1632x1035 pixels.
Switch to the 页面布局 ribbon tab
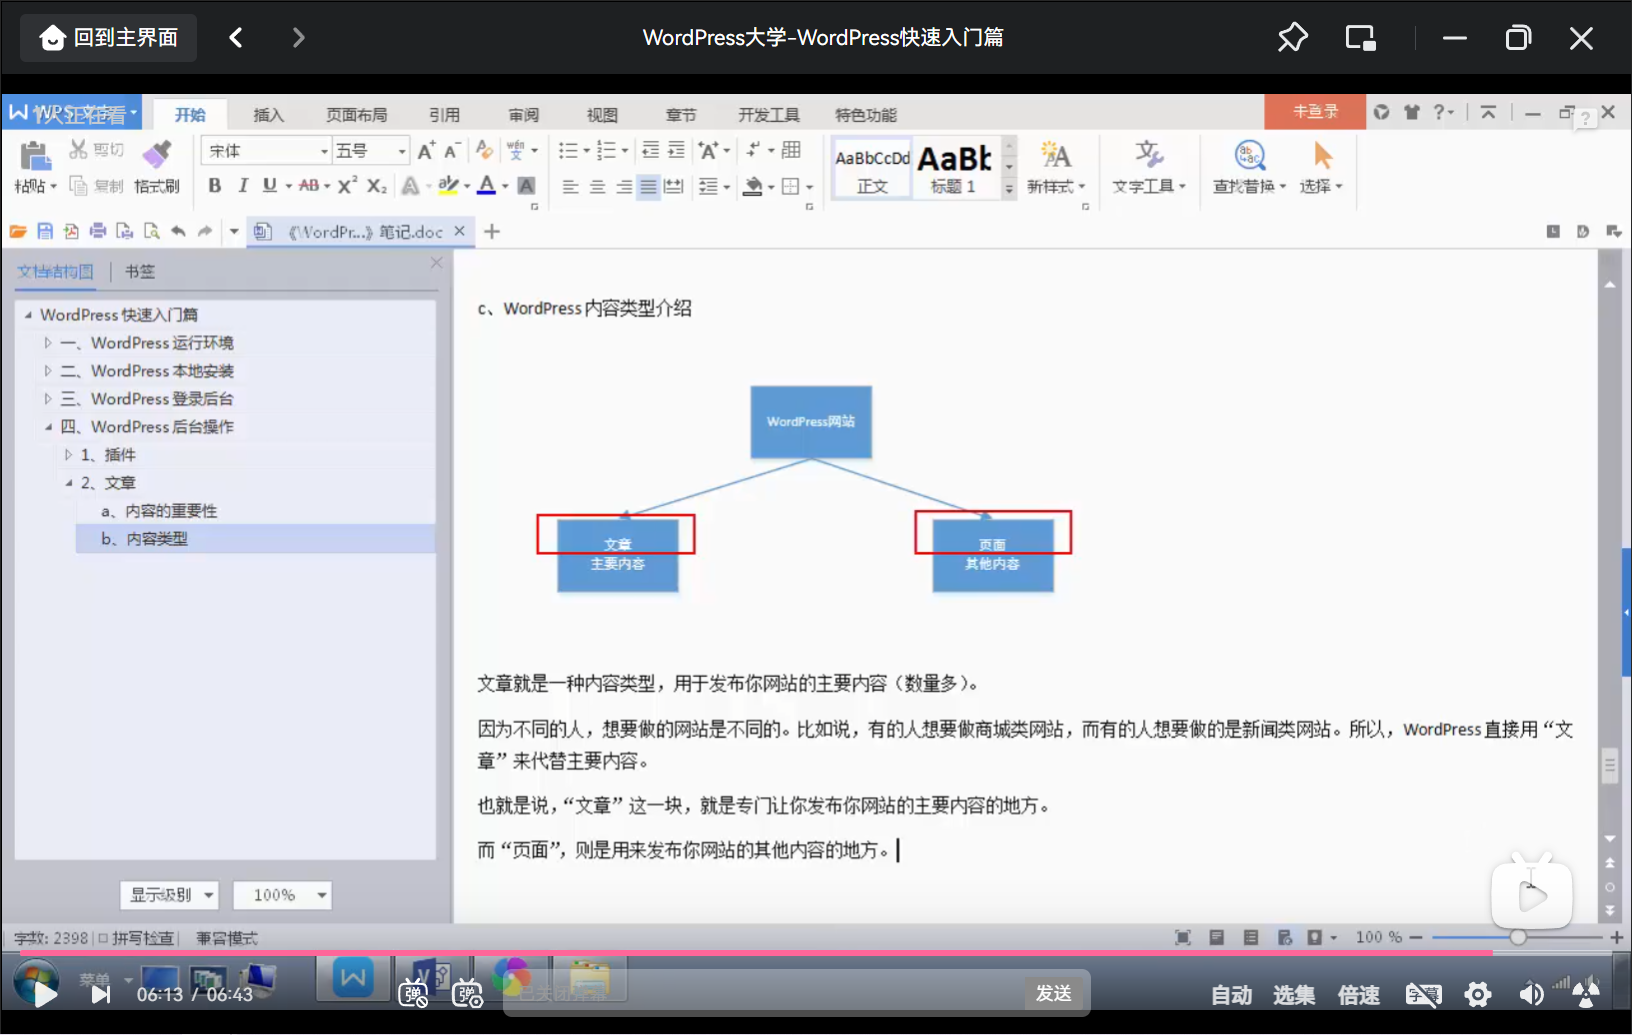pyautogui.click(x=356, y=115)
